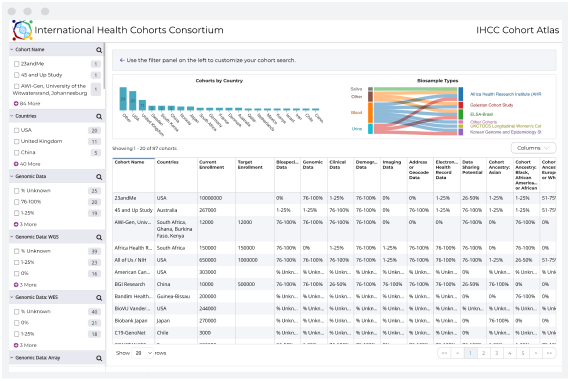Open the Columns dropdown

point(533,148)
